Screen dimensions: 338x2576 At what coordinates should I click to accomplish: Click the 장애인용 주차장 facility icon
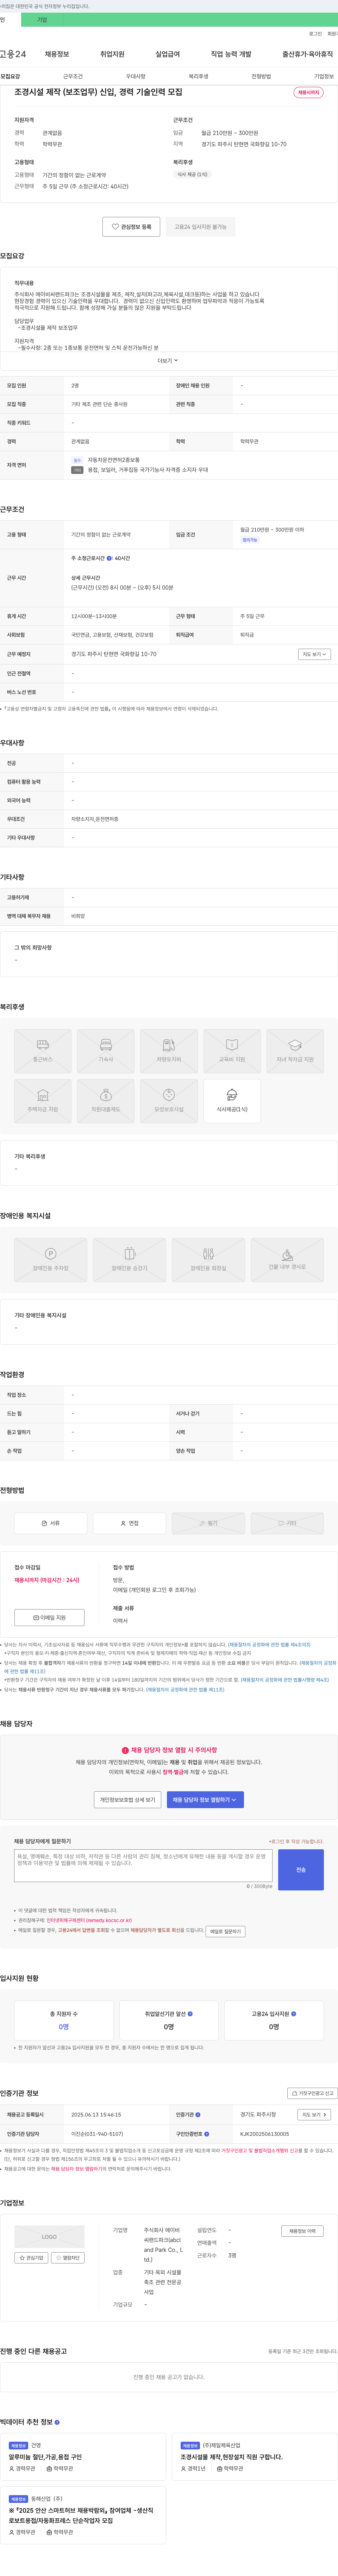tap(51, 1260)
